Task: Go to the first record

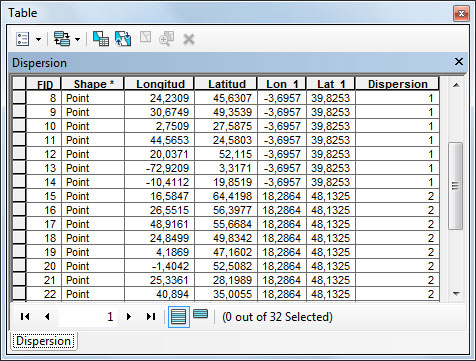Action: click(x=25, y=316)
